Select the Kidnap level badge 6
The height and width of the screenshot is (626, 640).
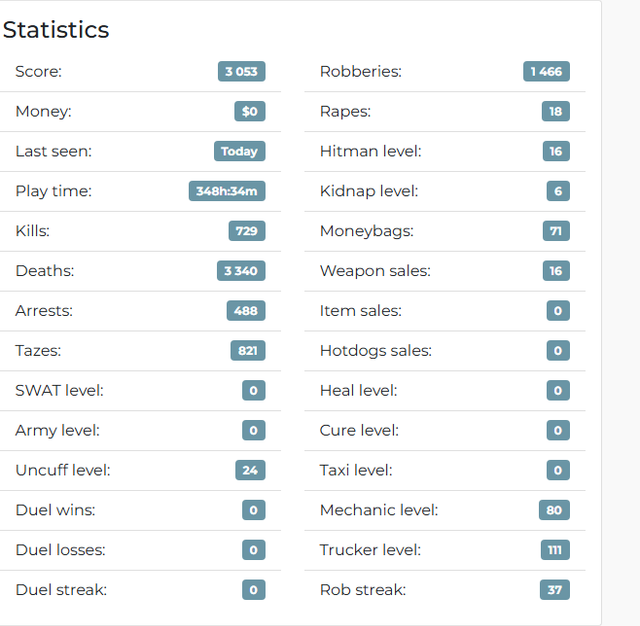pyautogui.click(x=558, y=191)
